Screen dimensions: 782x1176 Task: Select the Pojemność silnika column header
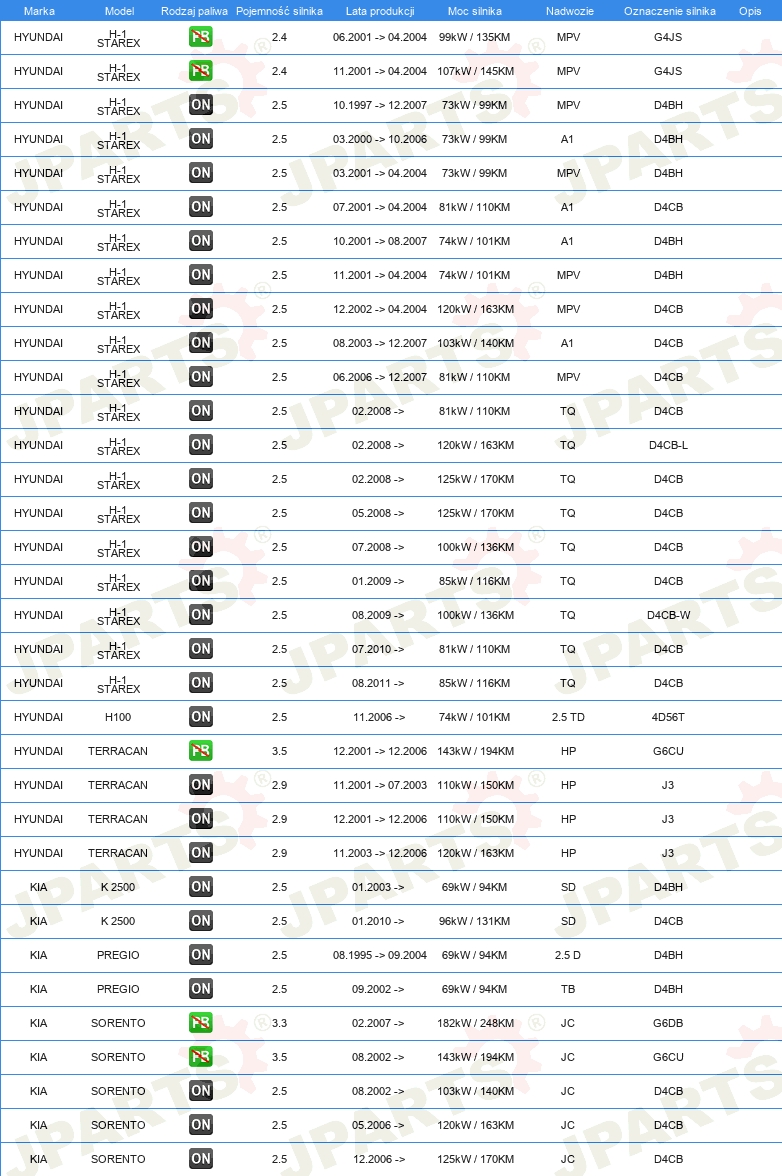(279, 11)
